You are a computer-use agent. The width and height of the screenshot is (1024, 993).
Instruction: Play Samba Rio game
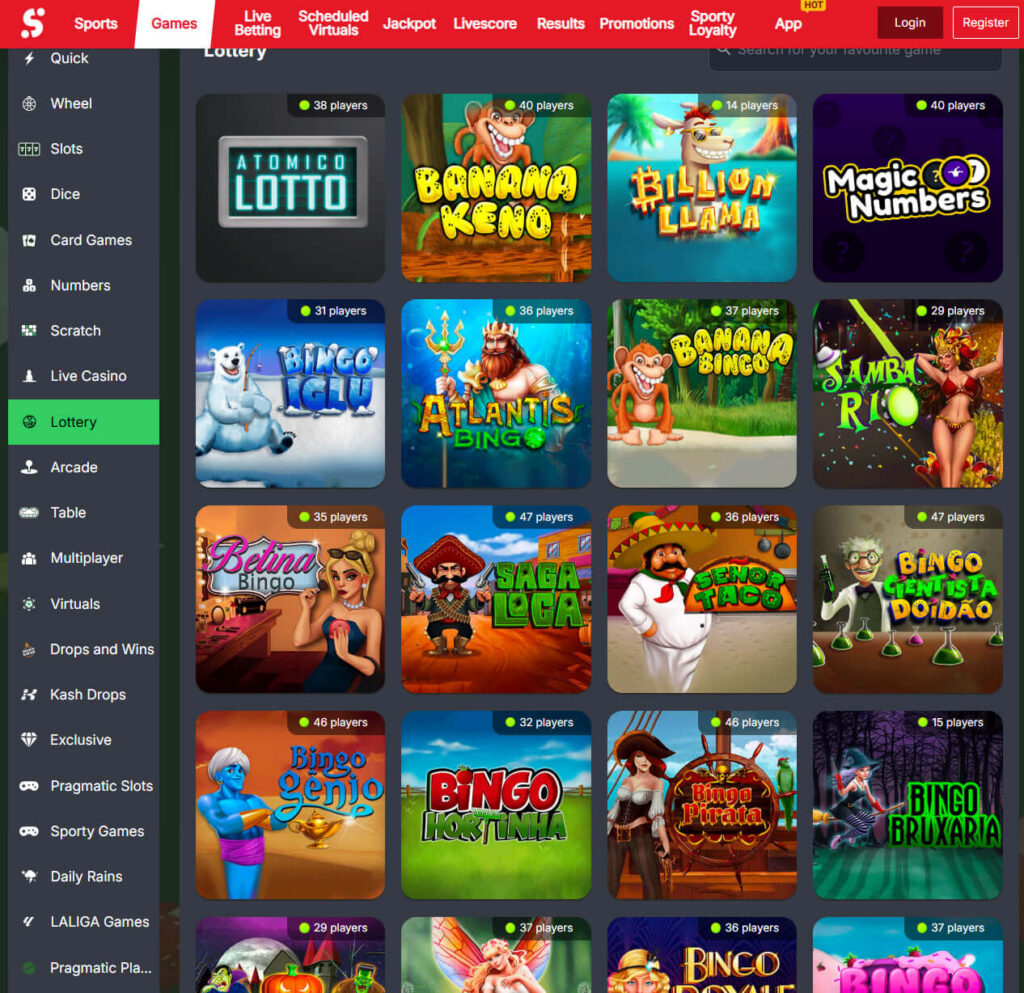[907, 394]
